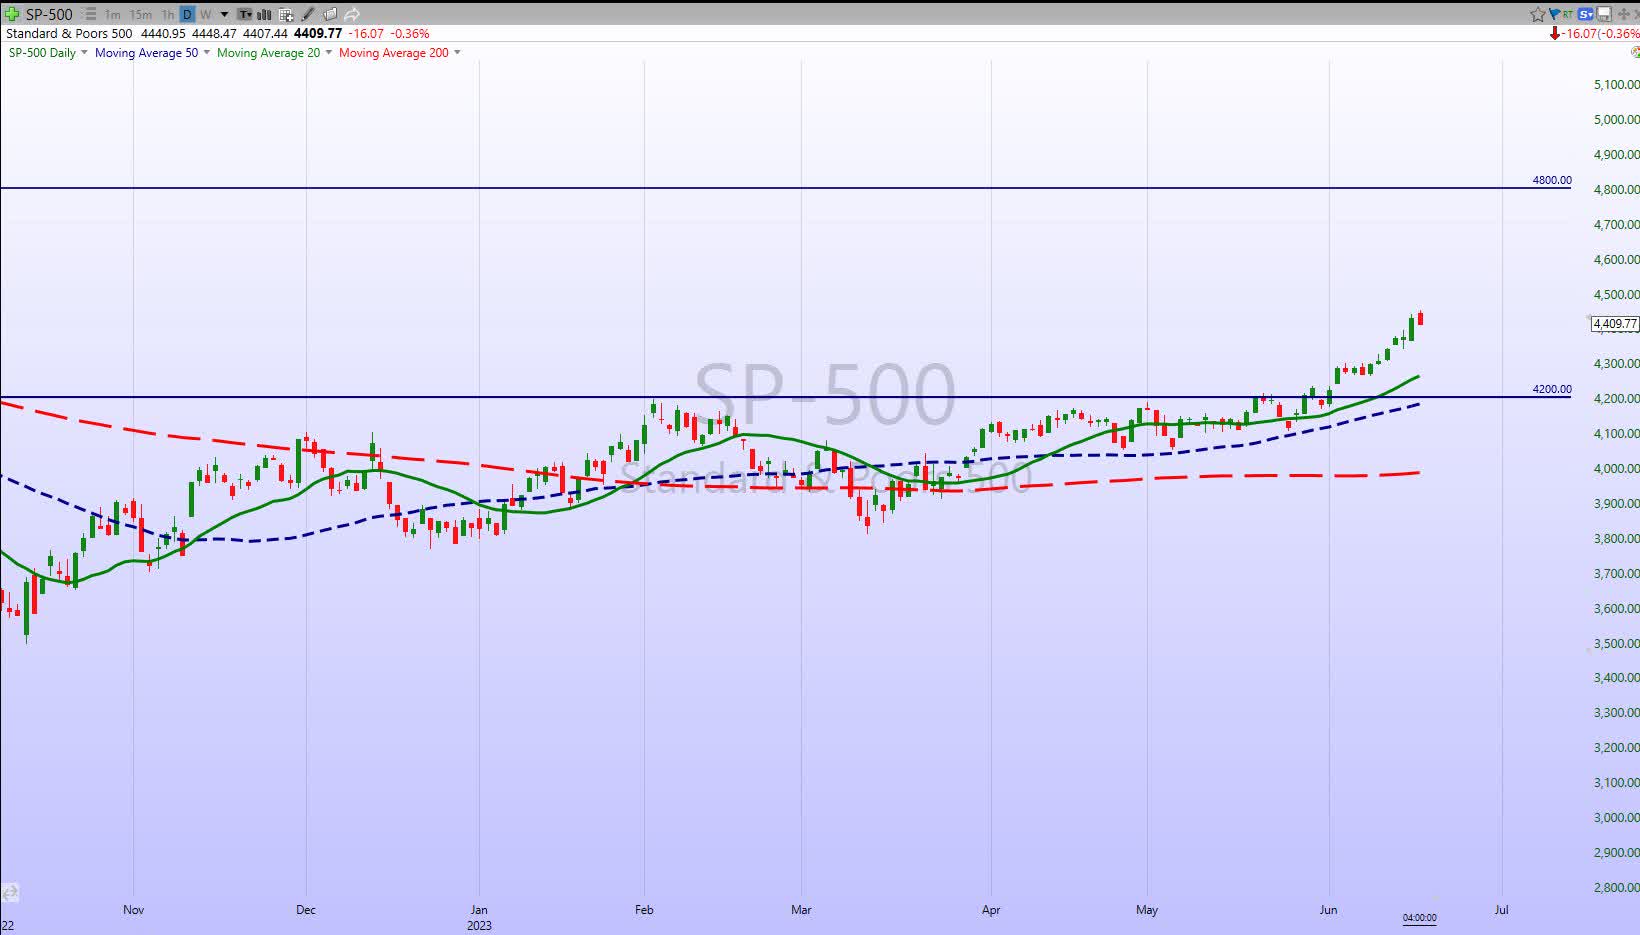Open the symbol list icon beside SP-500
The image size is (1640, 935).
point(90,14)
